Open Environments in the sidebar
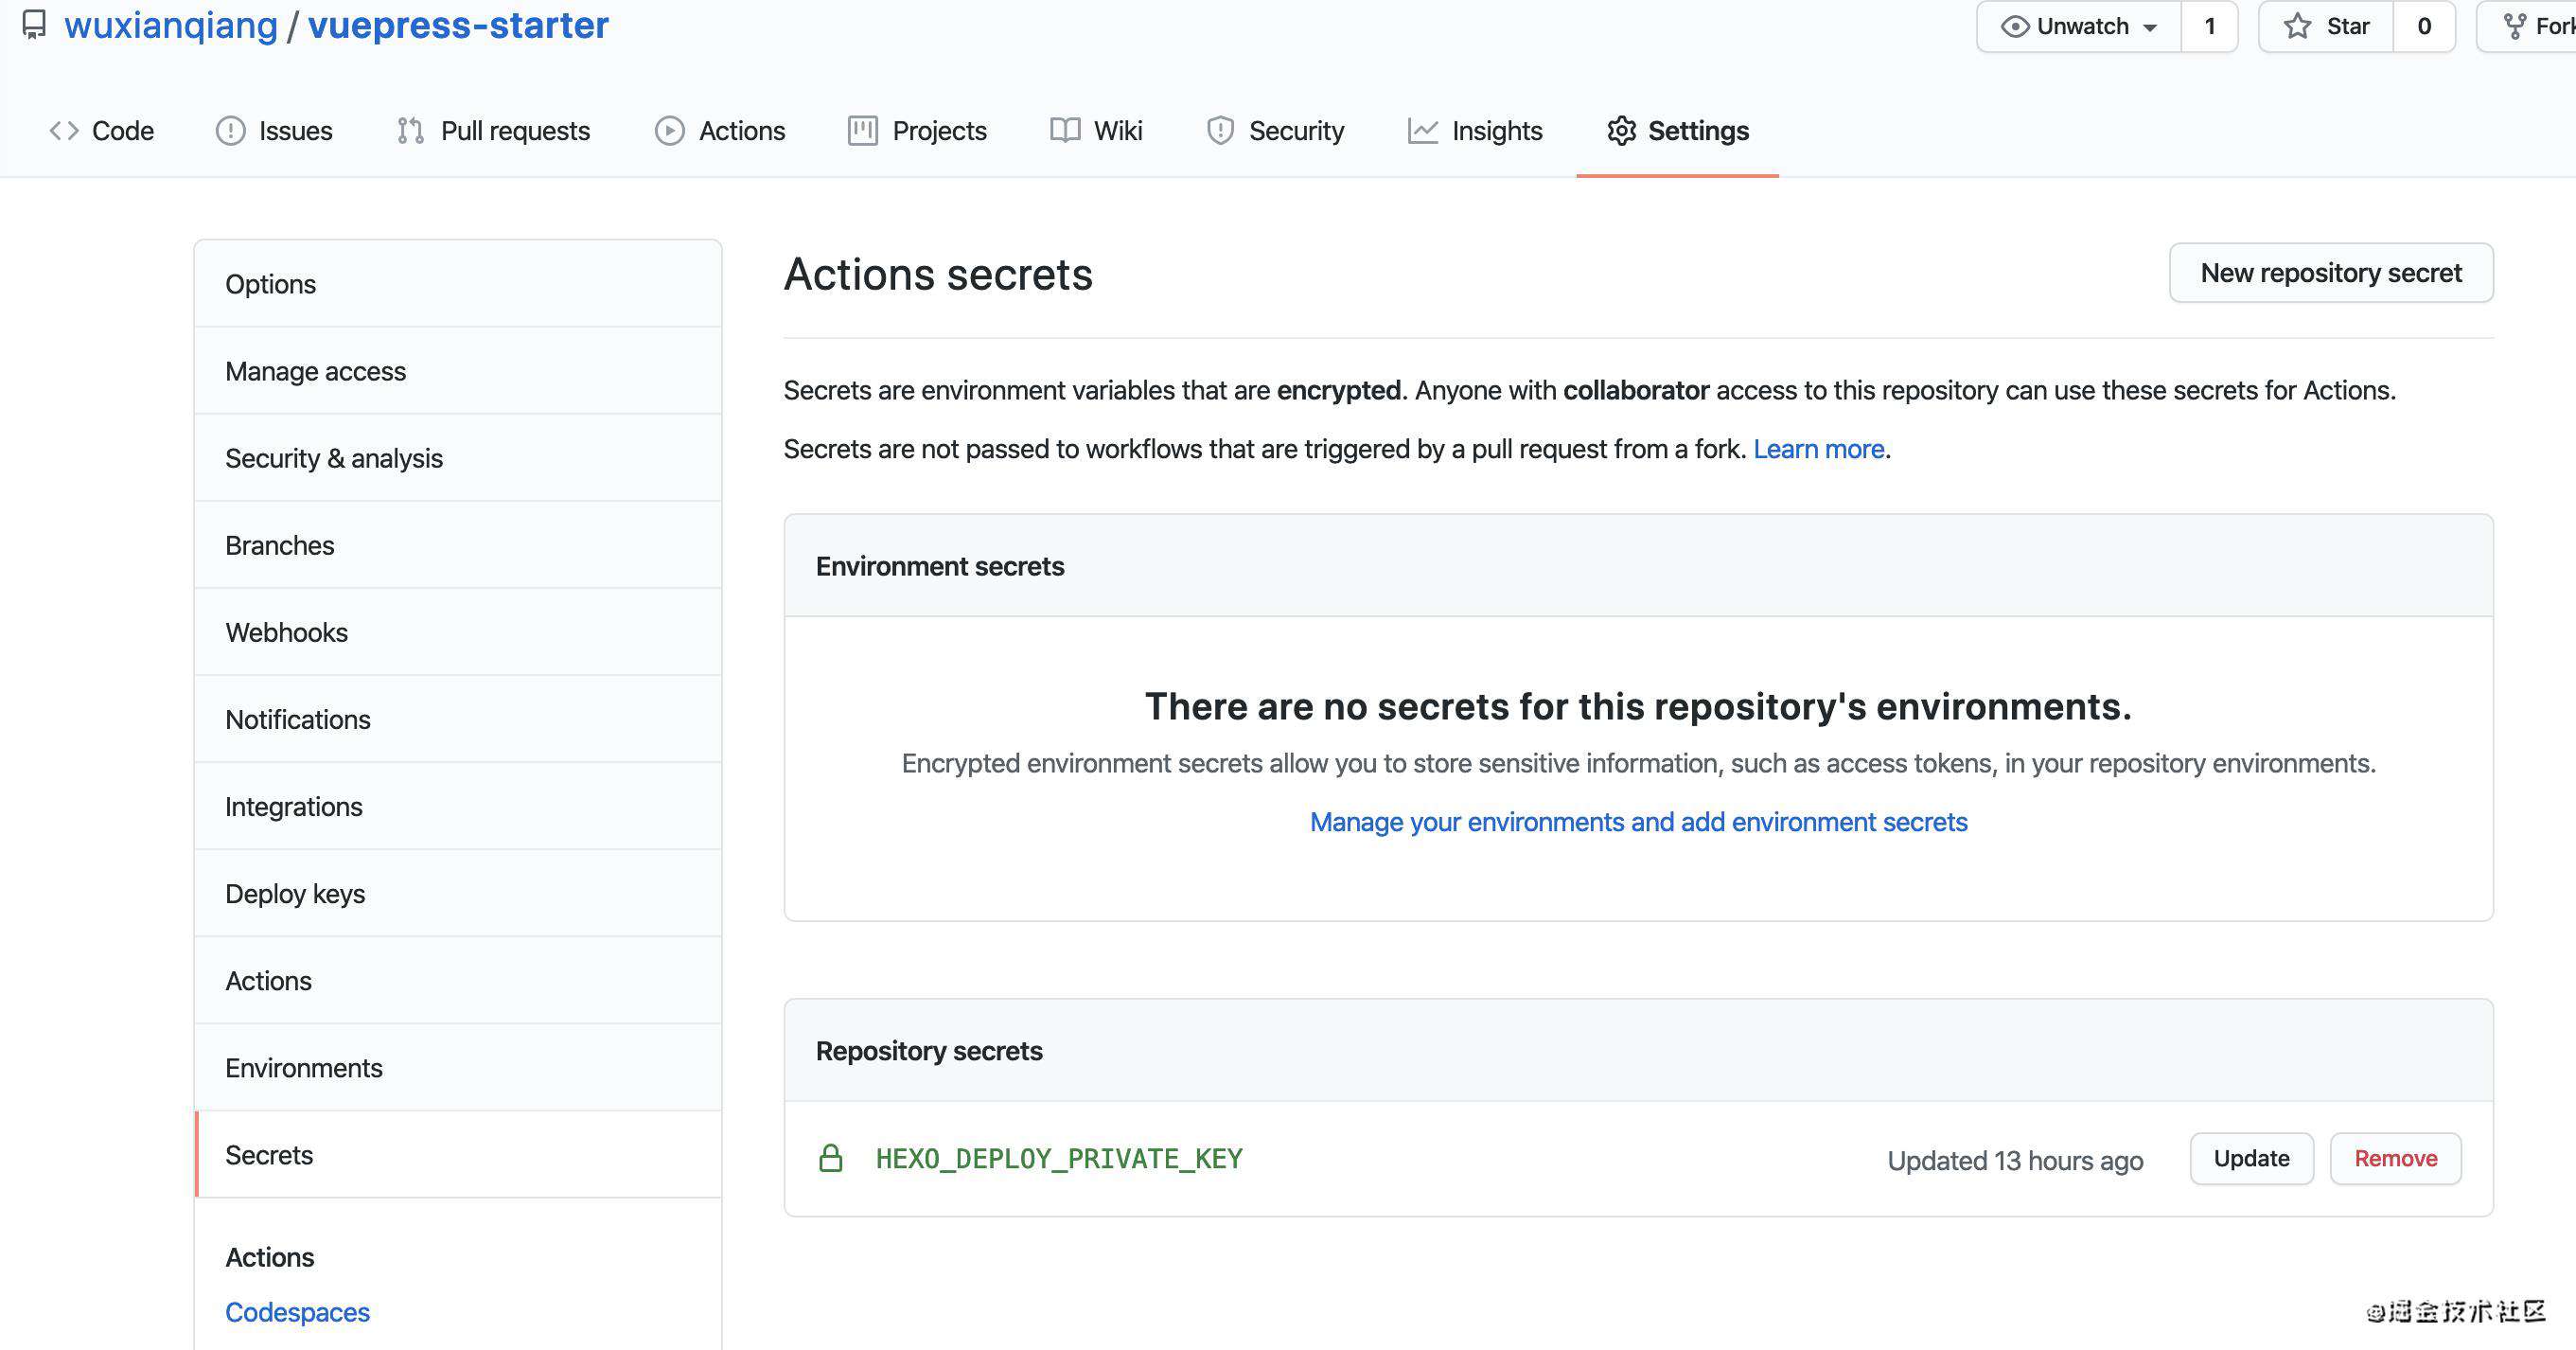The height and width of the screenshot is (1350, 2576). (x=458, y=1067)
